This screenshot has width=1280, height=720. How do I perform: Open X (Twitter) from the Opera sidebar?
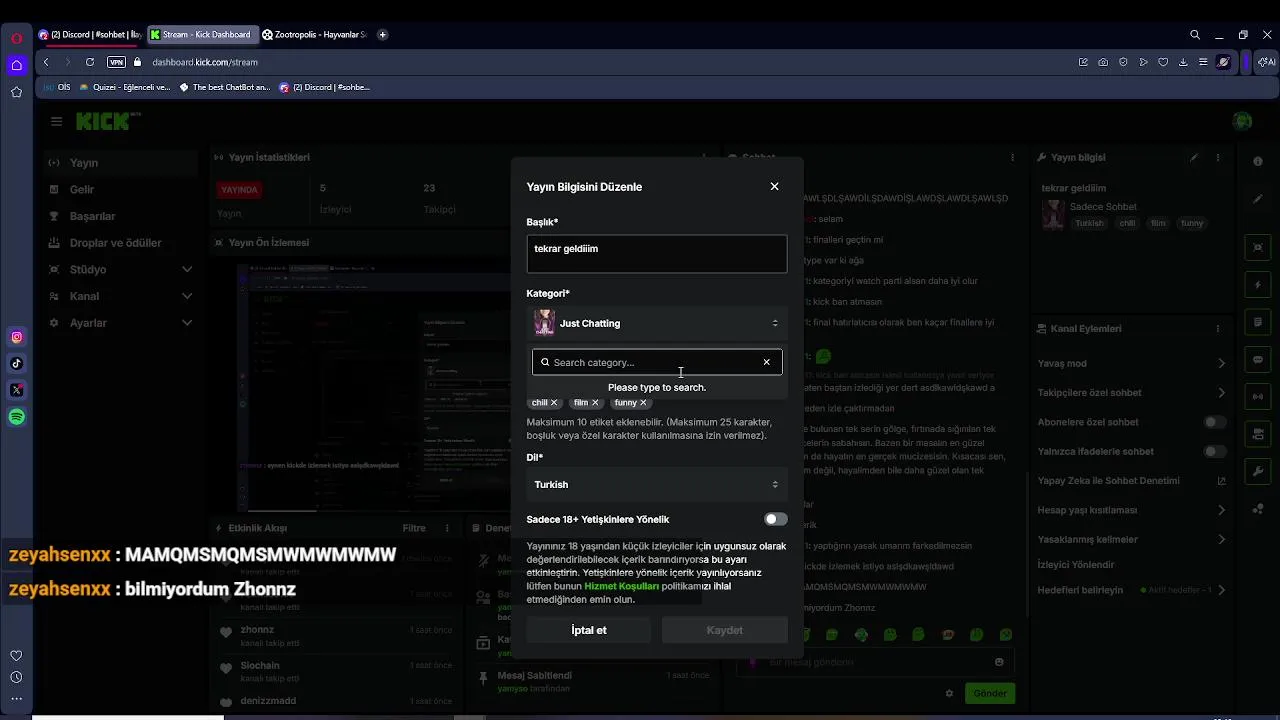point(16,390)
